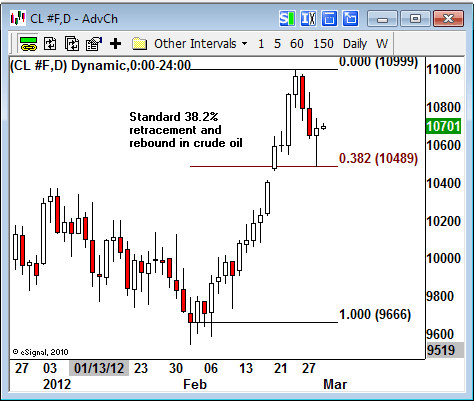Click the green chain link icon

[28, 44]
